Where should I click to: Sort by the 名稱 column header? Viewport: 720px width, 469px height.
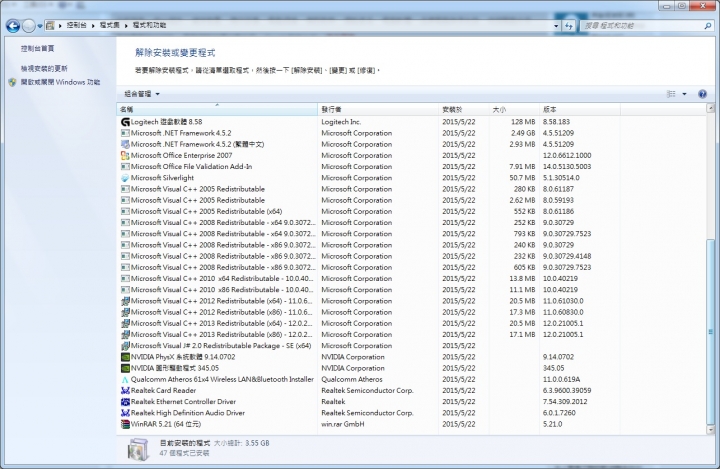(x=217, y=109)
